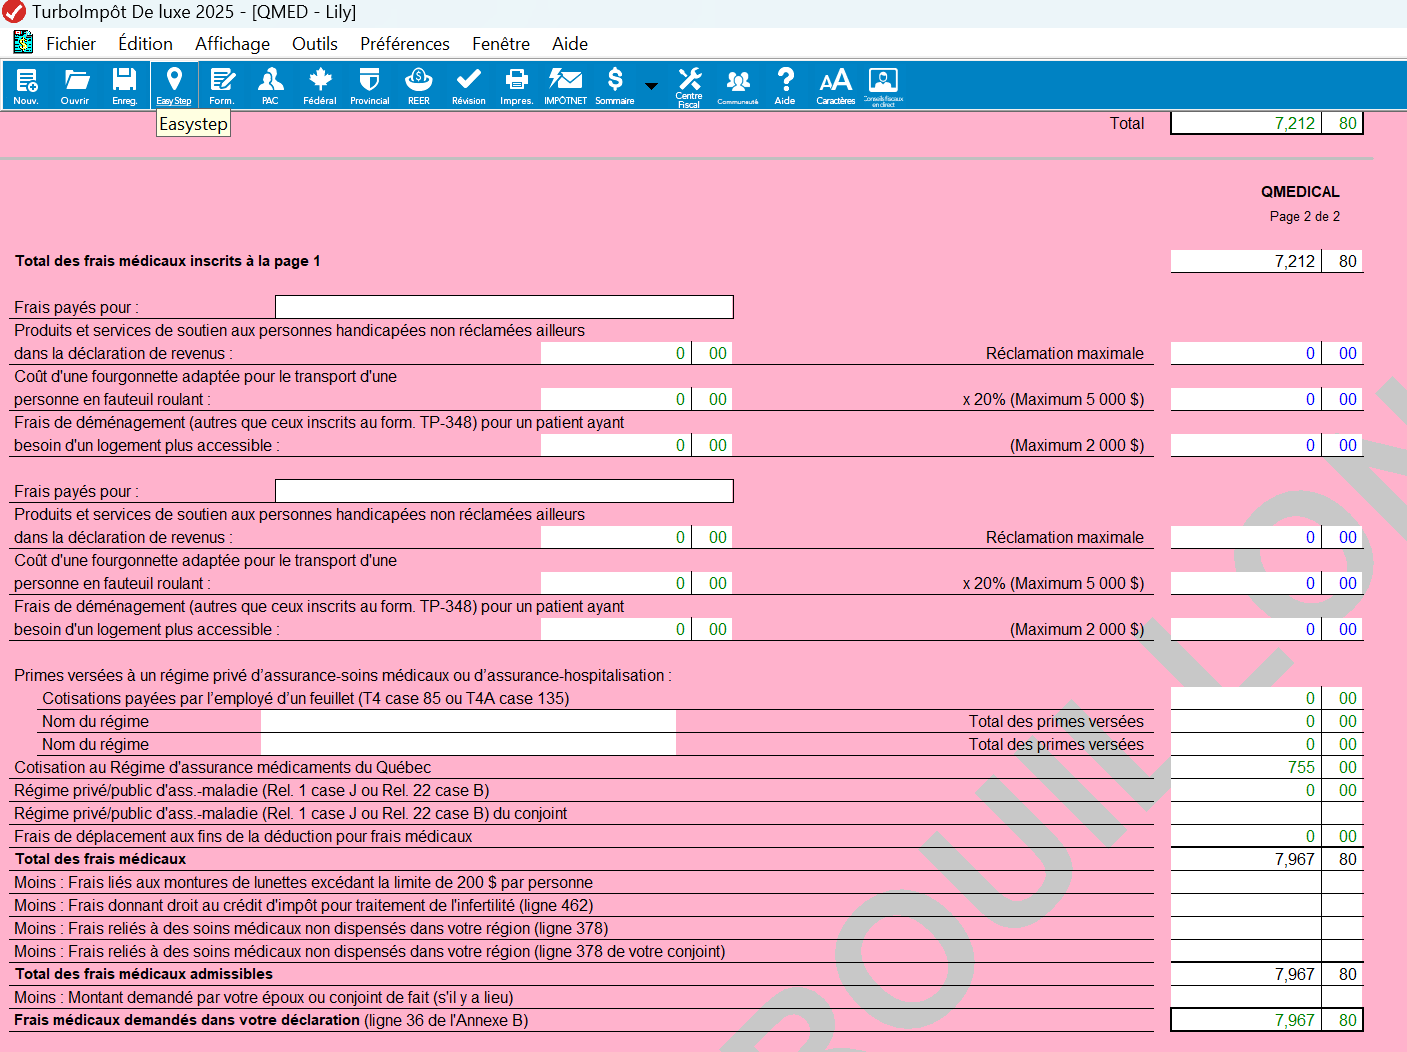Open the Fichier menu
Image resolution: width=1407 pixels, height=1052 pixels.
click(x=71, y=44)
